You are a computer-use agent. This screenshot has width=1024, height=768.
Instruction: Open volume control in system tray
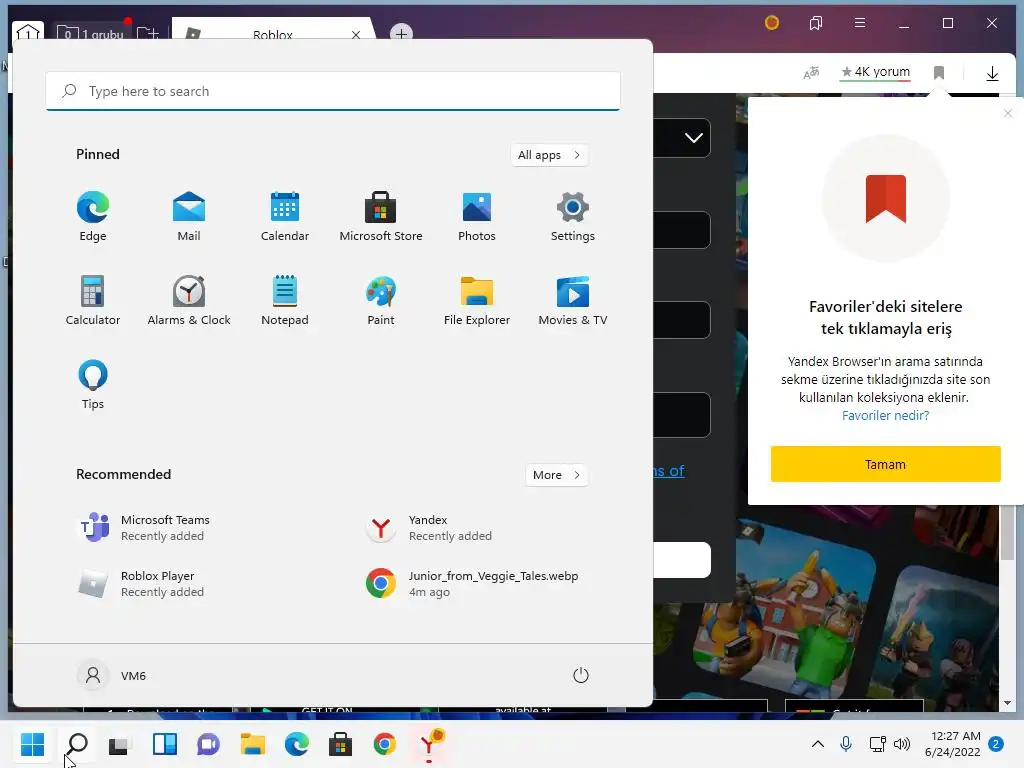coord(902,744)
